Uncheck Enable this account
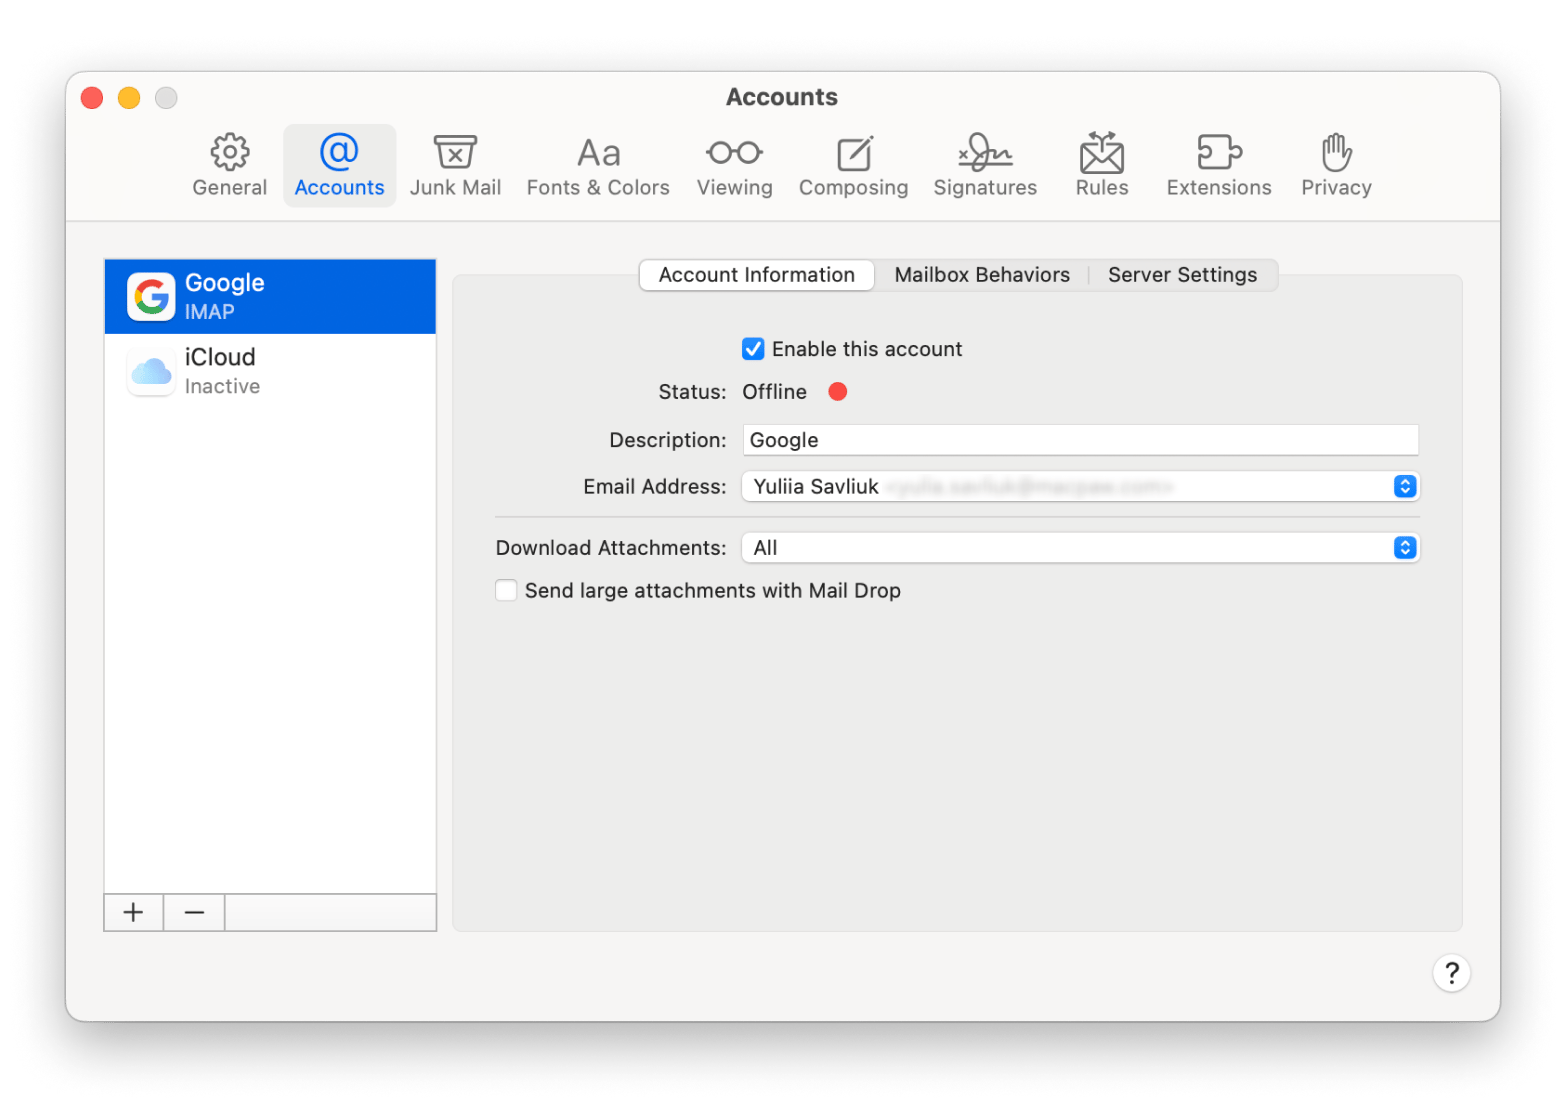This screenshot has width=1560, height=1116. pyautogui.click(x=753, y=349)
